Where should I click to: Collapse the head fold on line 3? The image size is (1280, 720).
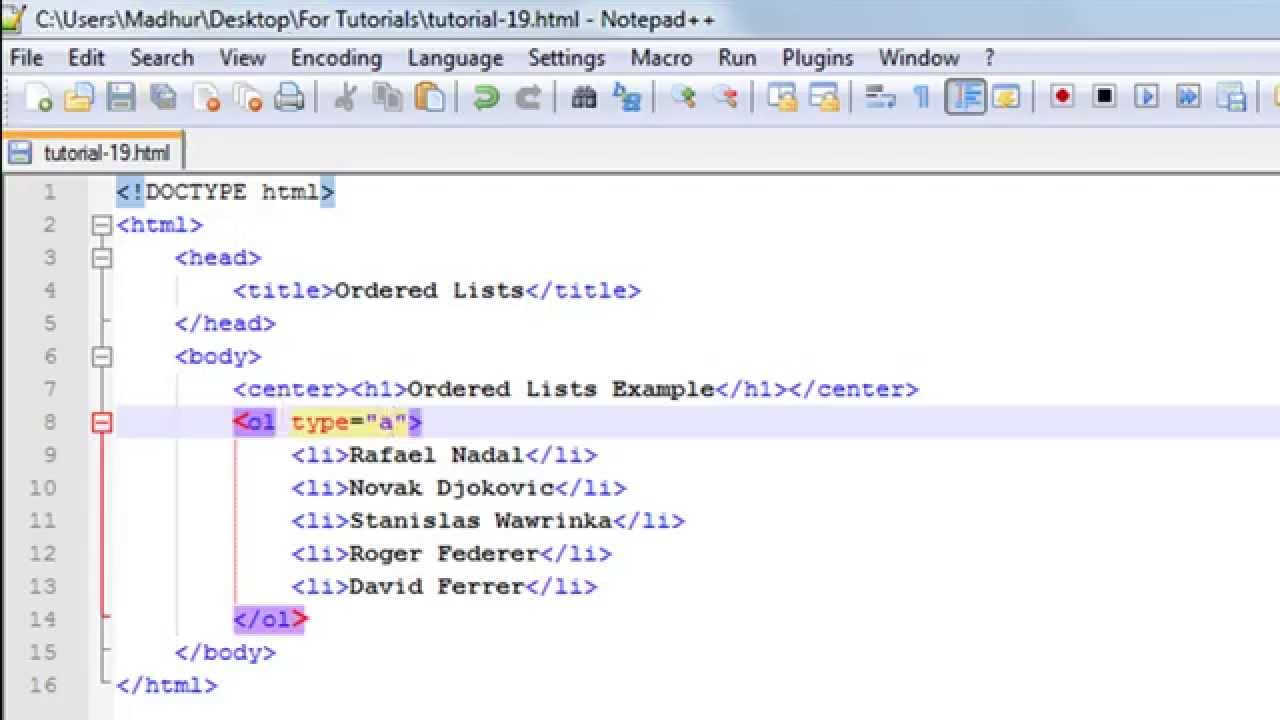101,259
